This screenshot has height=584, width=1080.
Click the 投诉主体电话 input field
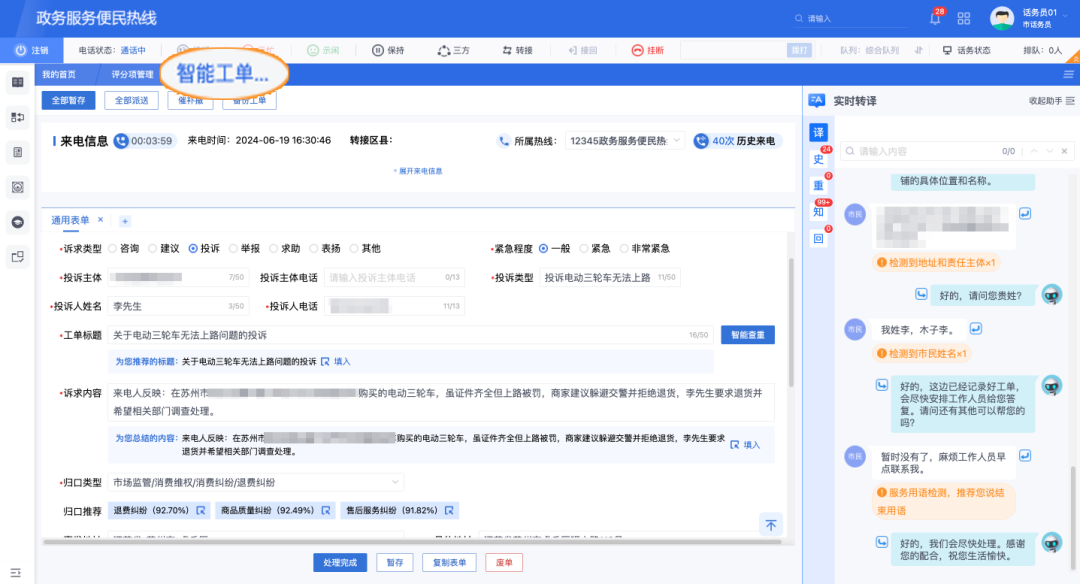click(x=384, y=278)
